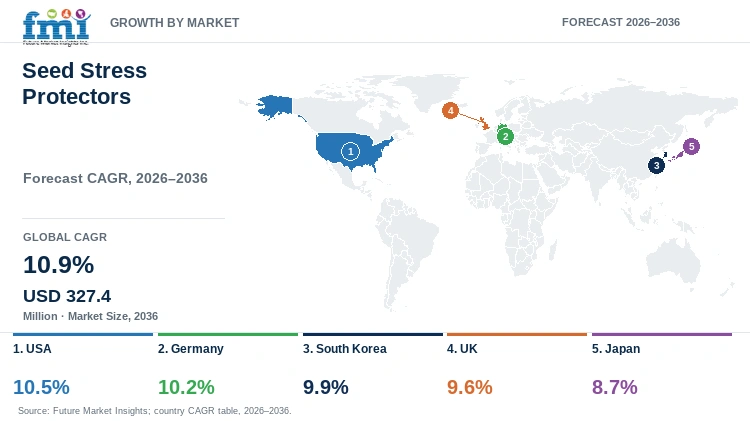Screen dimensions: 750x421
Task: Click purple map marker 5 for Japan
Action: pos(691,146)
